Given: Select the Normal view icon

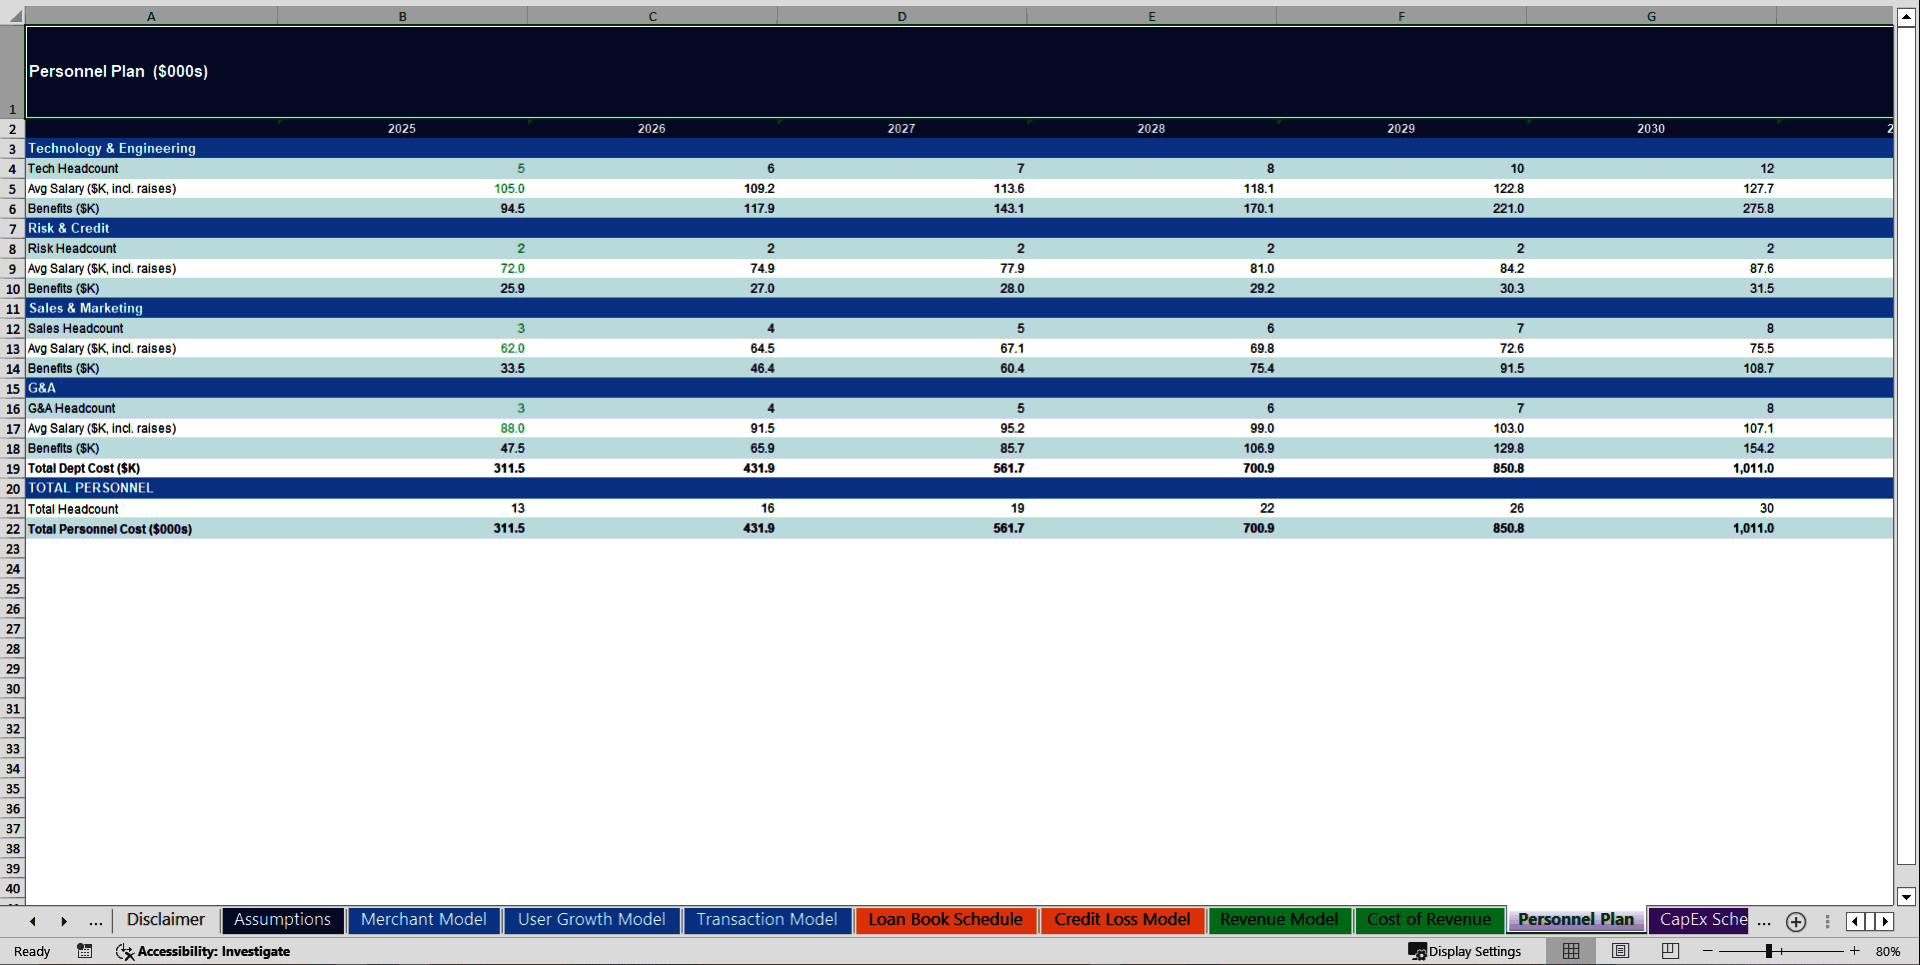Looking at the screenshot, I should (x=1570, y=951).
